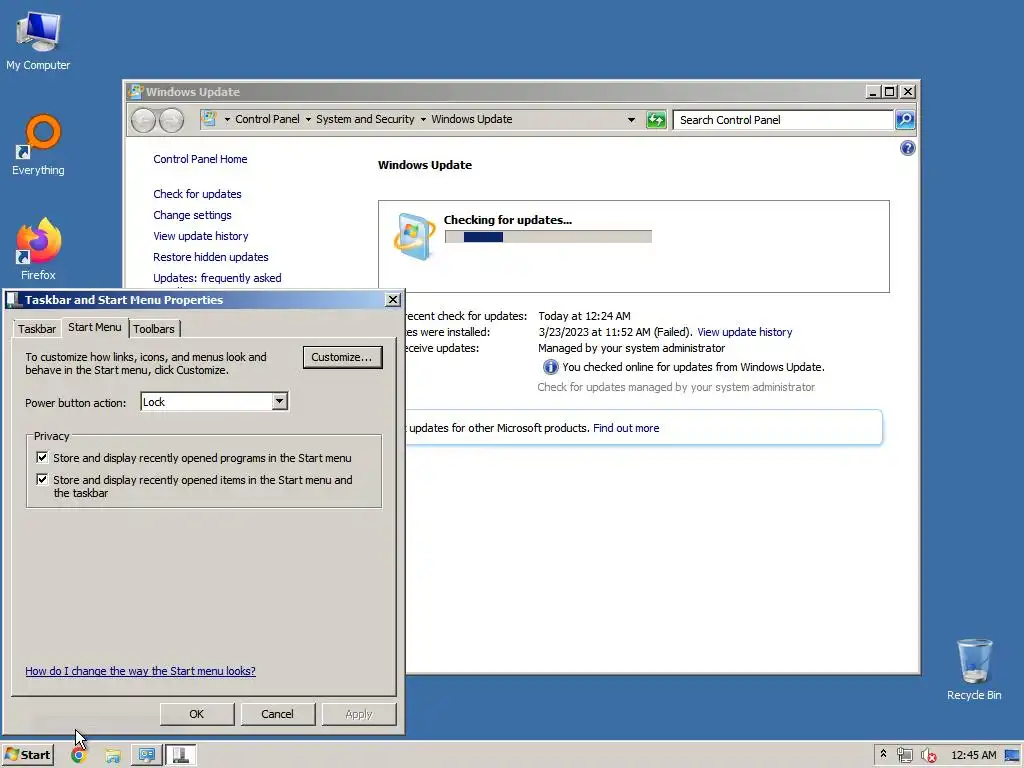Open the Power button action dropdown

280,401
